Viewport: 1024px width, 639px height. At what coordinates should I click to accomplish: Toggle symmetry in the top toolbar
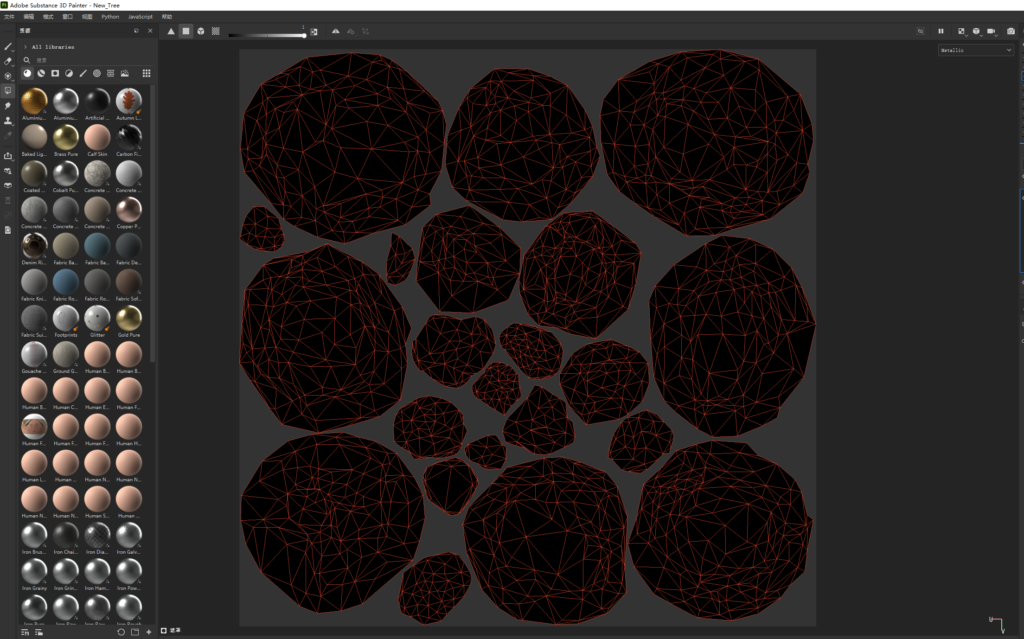point(336,31)
